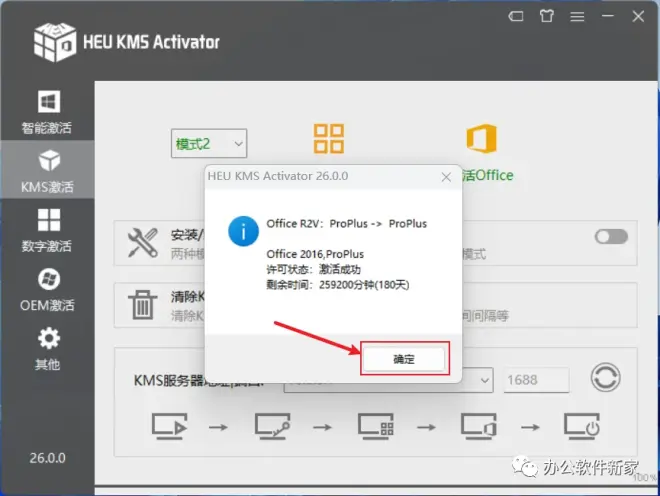
Task: Switch to the KMS激活 sidebar tab
Action: pyautogui.click(x=47, y=169)
